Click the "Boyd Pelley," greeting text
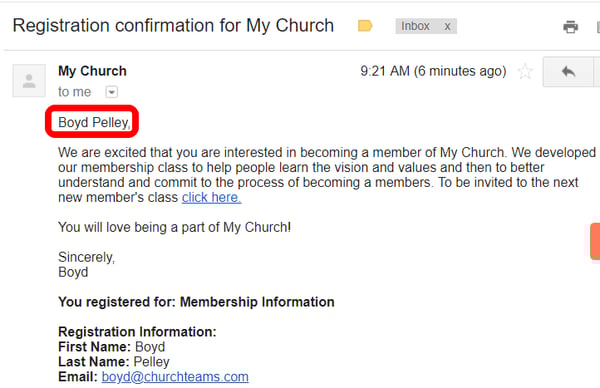Screen dimensions: 600x388 coord(94,122)
